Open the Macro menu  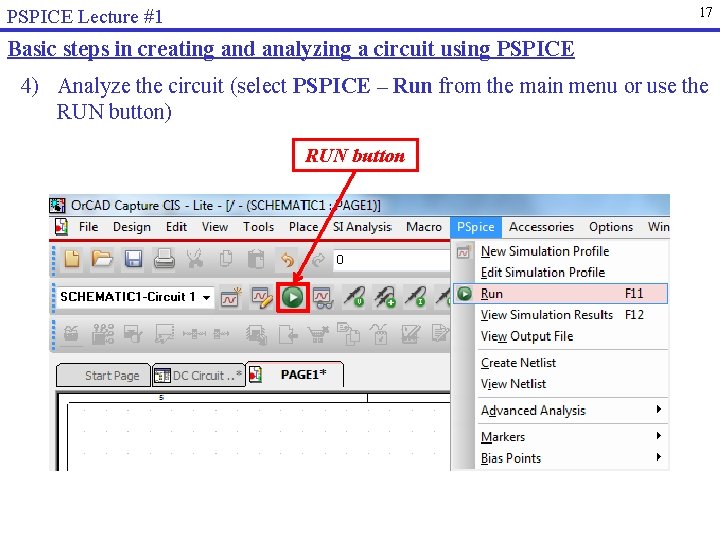coord(423,227)
